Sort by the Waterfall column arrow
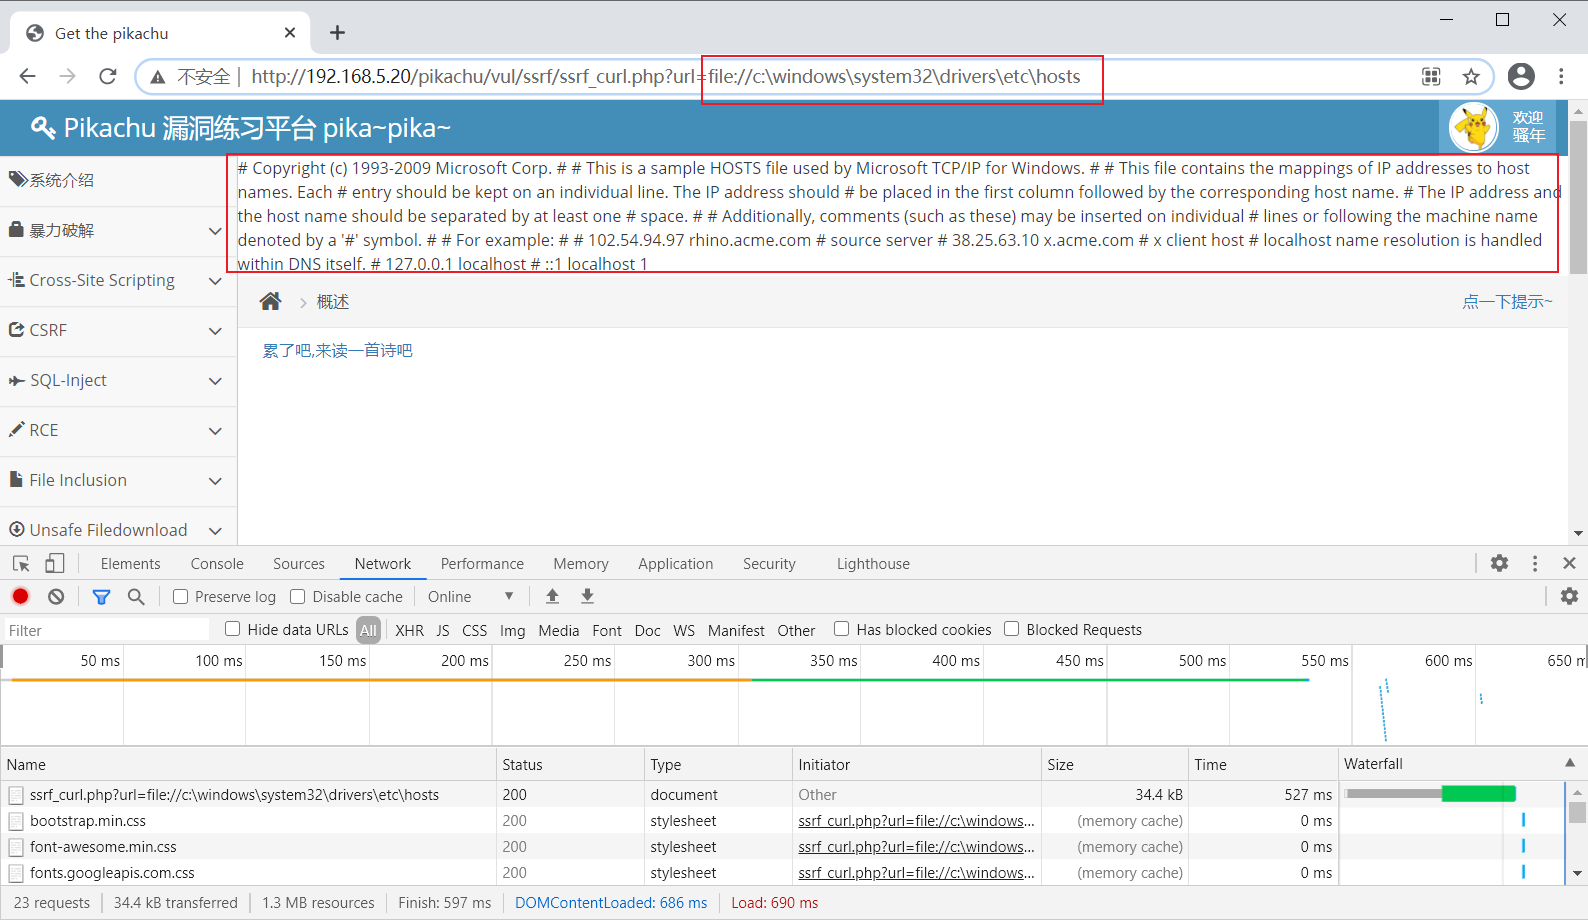Viewport: 1588px width, 920px height. click(x=1569, y=763)
